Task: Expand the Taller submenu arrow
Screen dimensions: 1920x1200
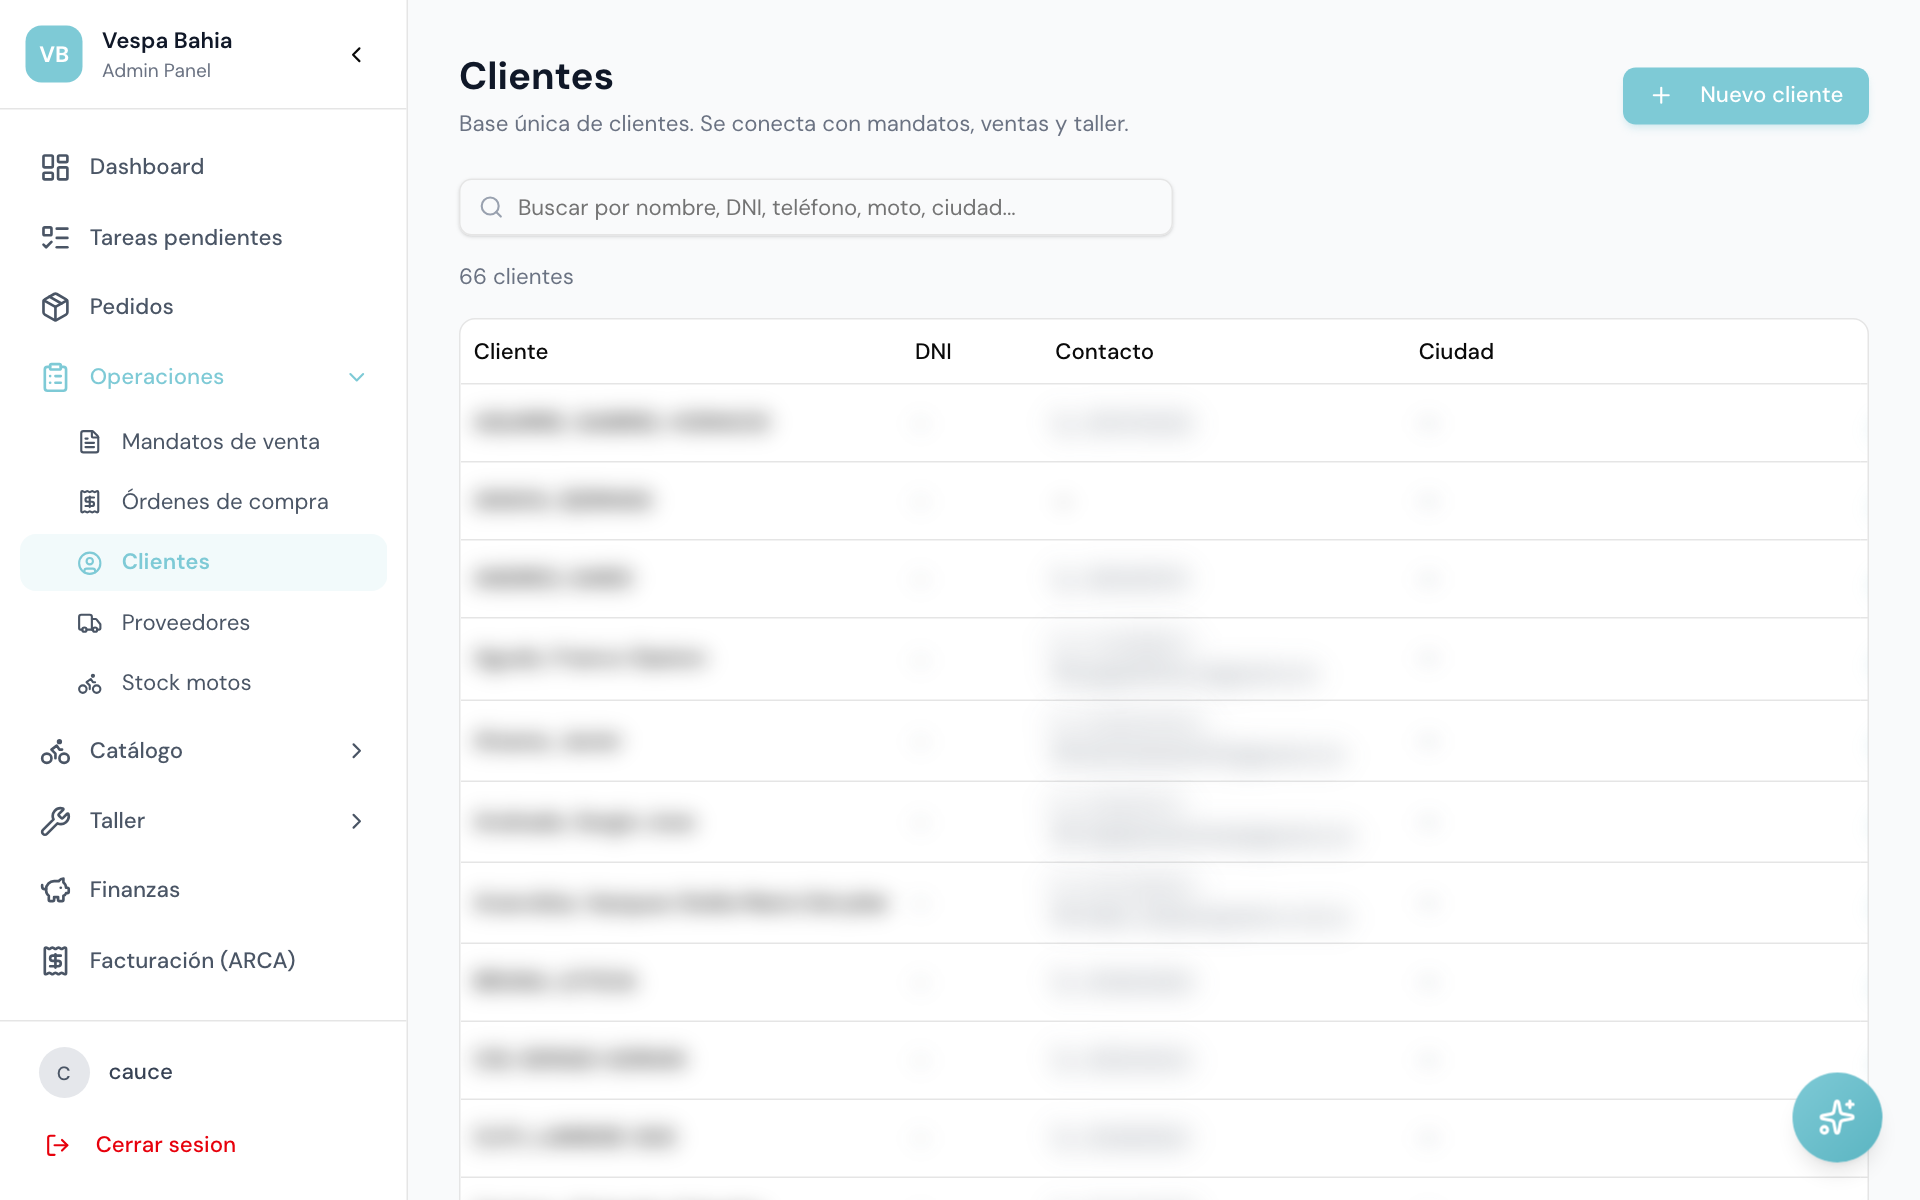Action: (356, 821)
